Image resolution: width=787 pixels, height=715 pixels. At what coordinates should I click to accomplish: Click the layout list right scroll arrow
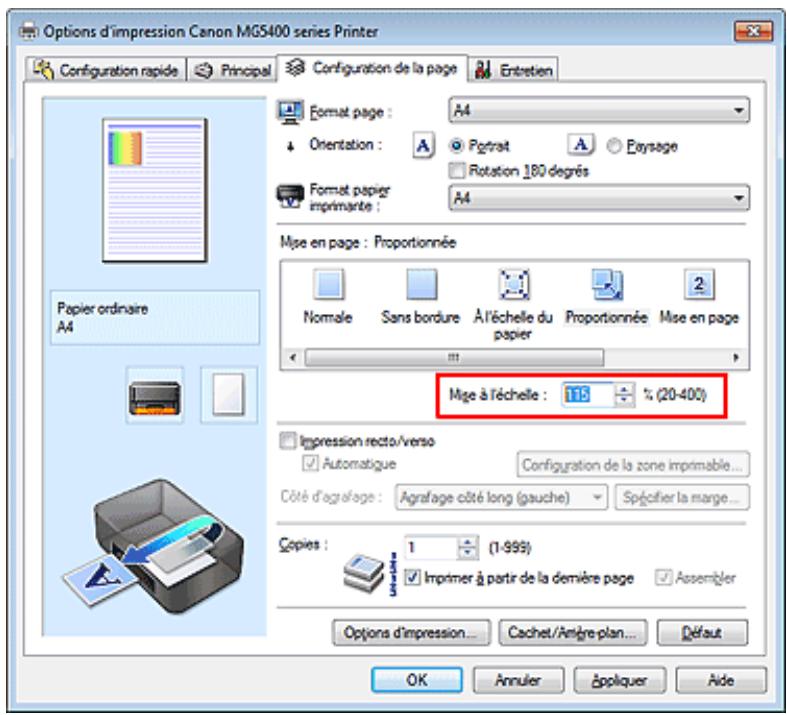click(x=736, y=357)
